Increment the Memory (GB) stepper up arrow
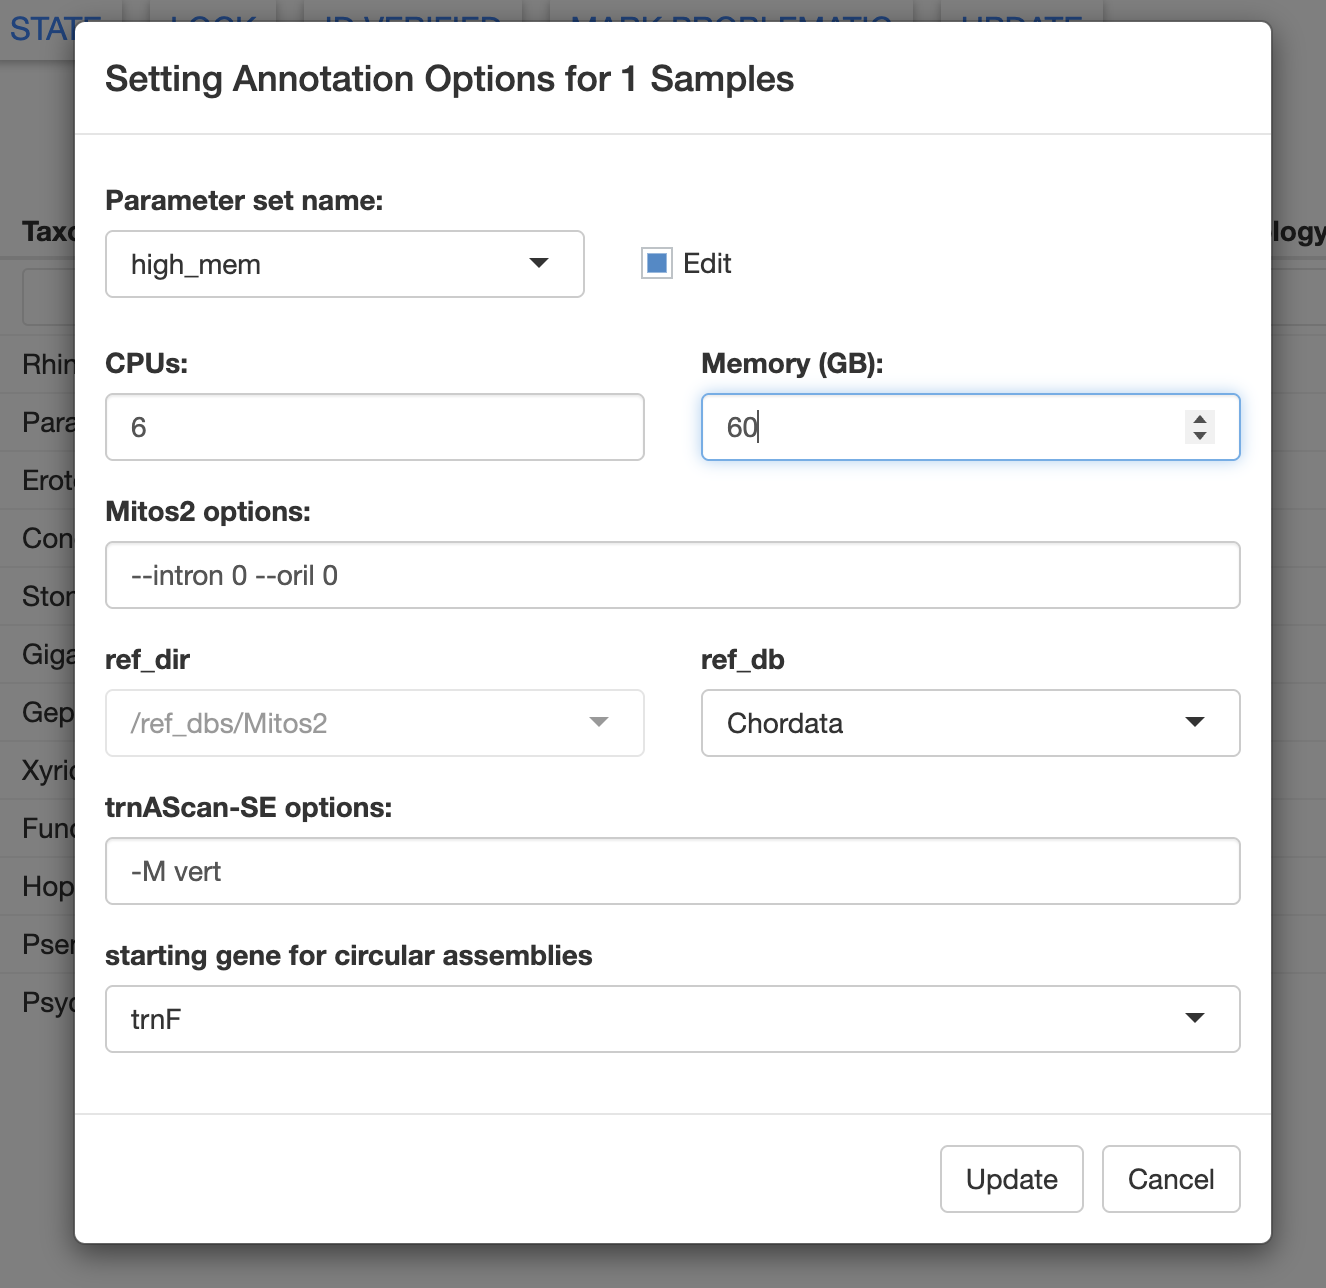1326x1288 pixels. 1200,418
